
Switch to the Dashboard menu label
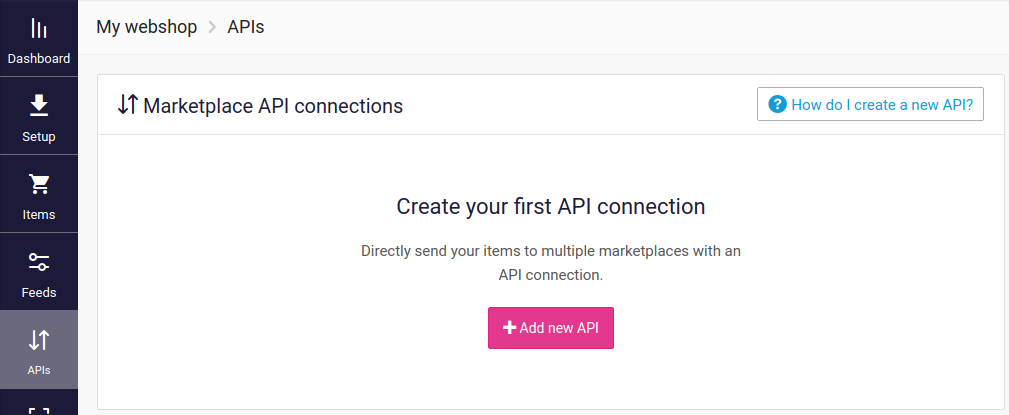[39, 59]
